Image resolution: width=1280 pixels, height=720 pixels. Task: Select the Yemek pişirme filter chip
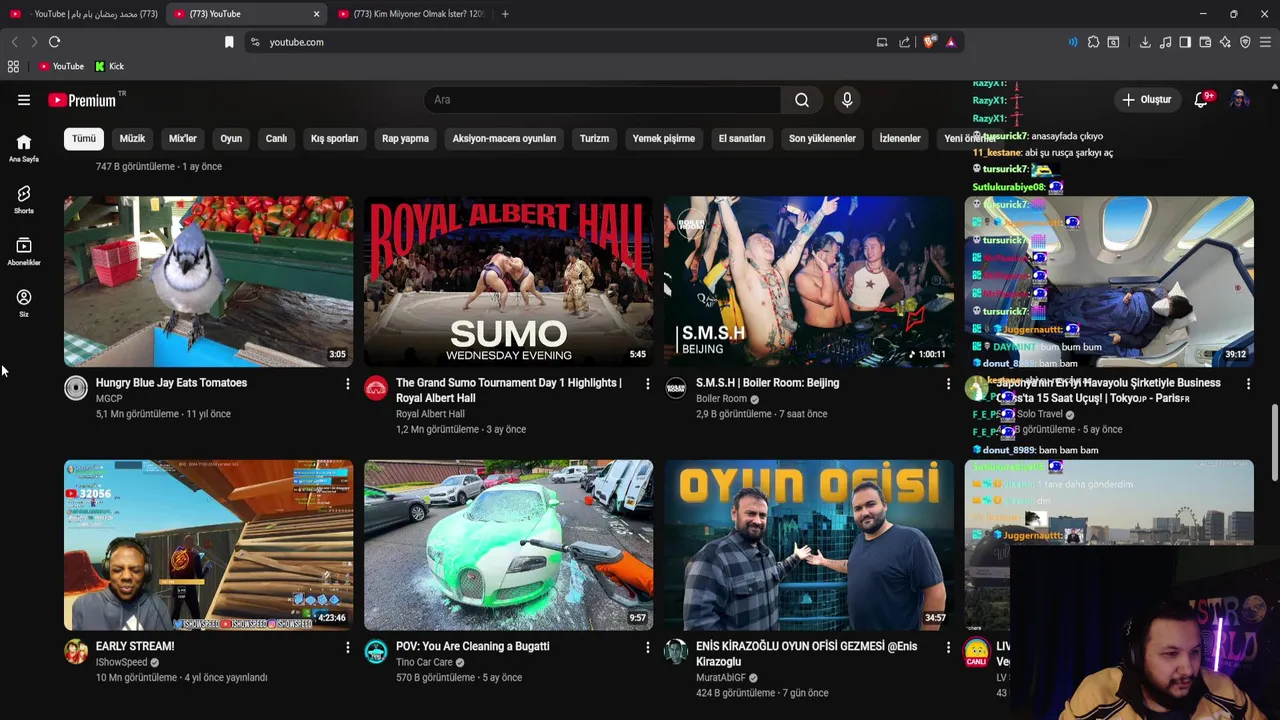(x=663, y=139)
